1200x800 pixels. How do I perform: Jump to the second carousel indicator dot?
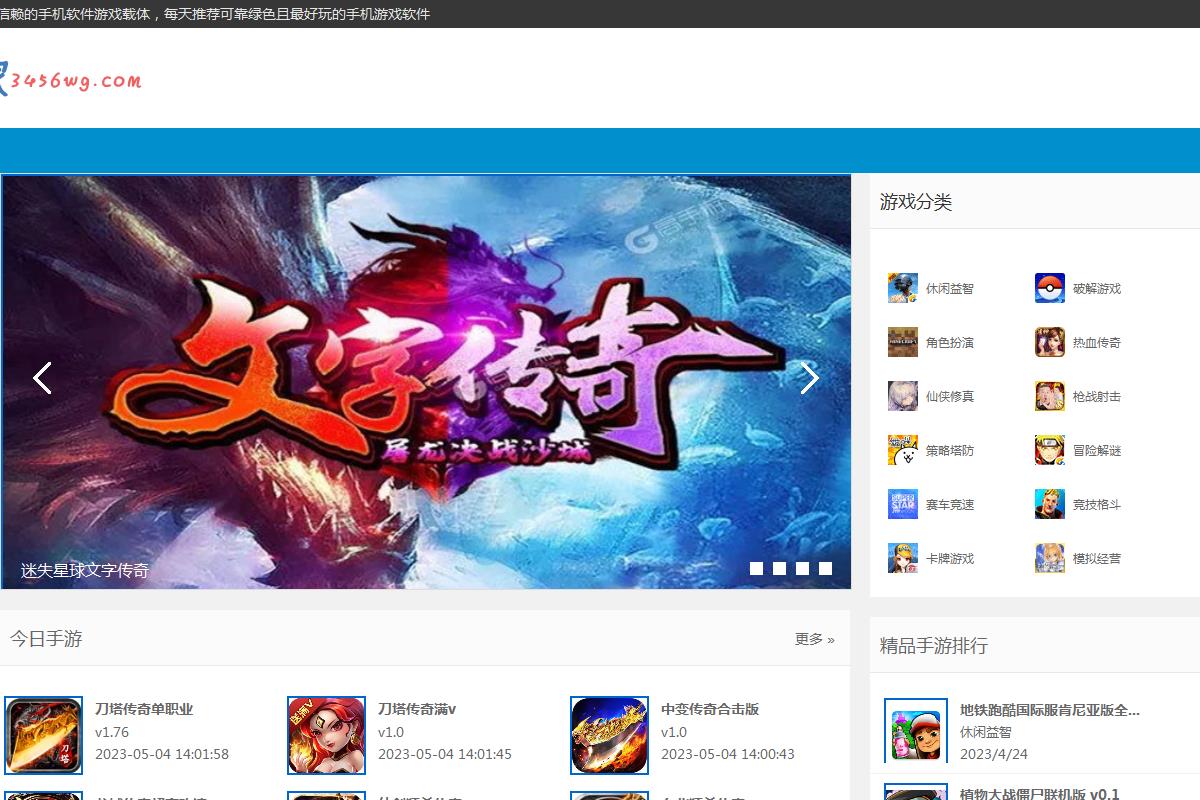click(780, 568)
